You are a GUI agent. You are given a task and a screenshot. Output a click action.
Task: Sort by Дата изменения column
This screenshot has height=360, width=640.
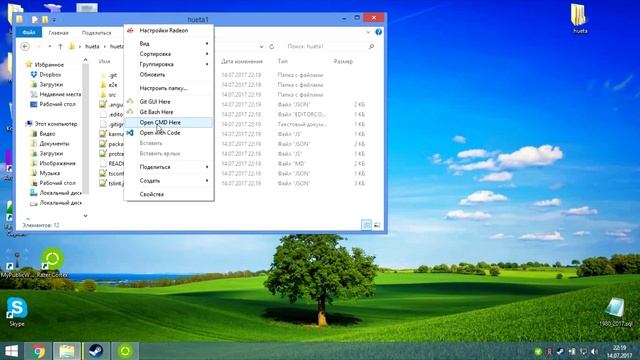[x=242, y=61]
